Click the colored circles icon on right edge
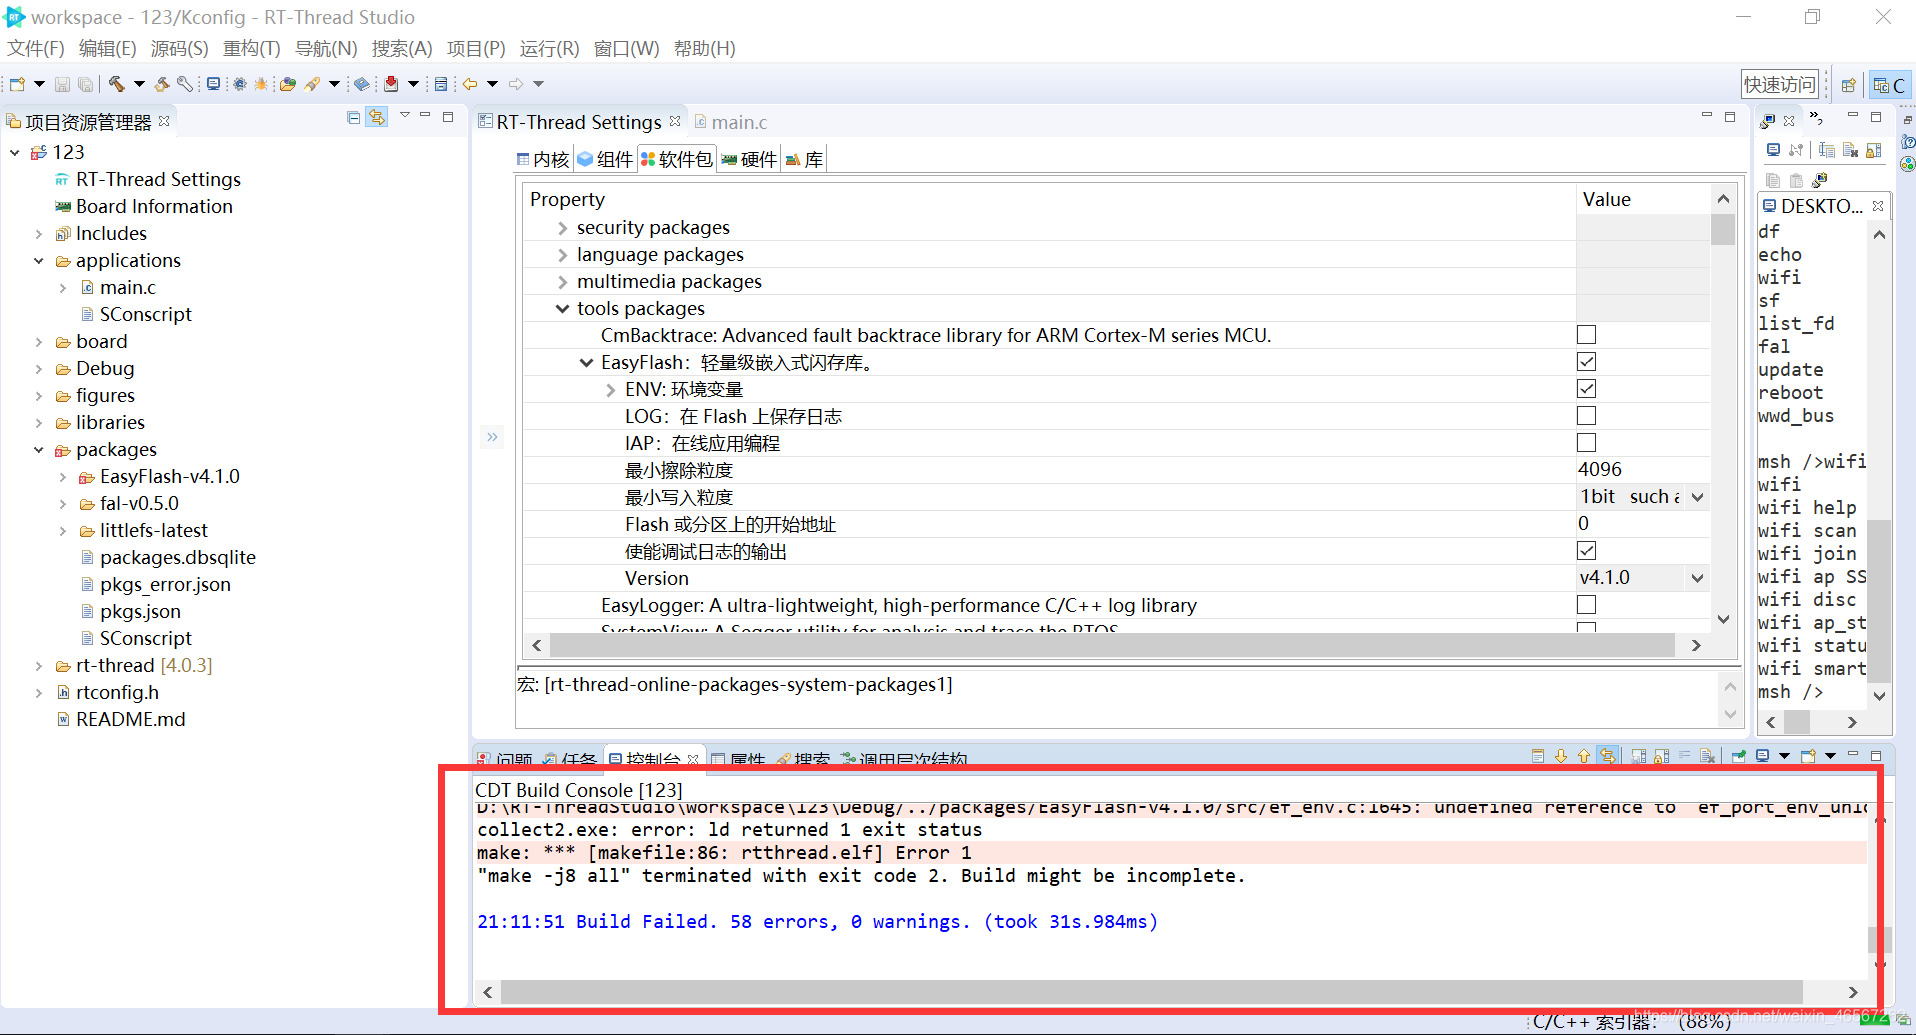 [1908, 164]
